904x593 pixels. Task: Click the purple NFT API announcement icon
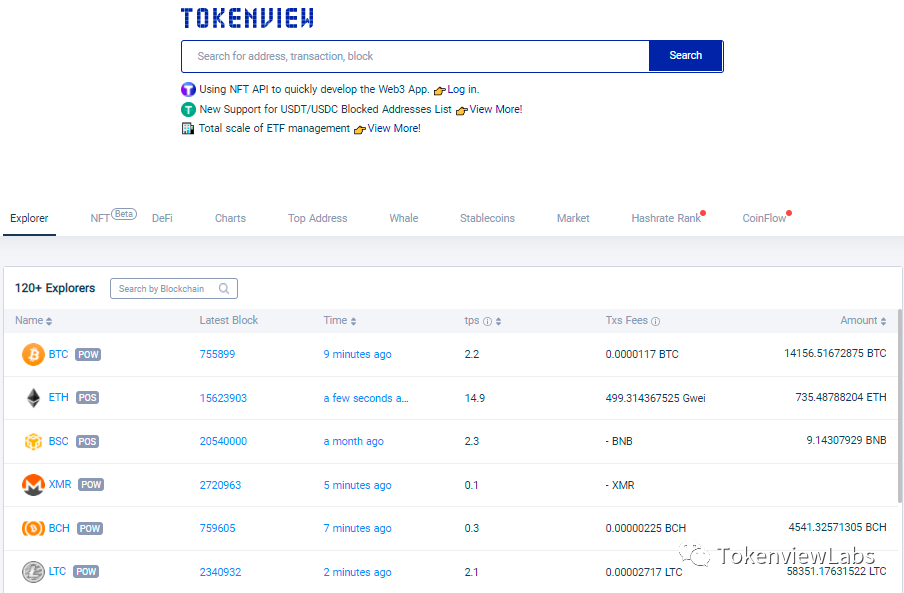pos(188,89)
